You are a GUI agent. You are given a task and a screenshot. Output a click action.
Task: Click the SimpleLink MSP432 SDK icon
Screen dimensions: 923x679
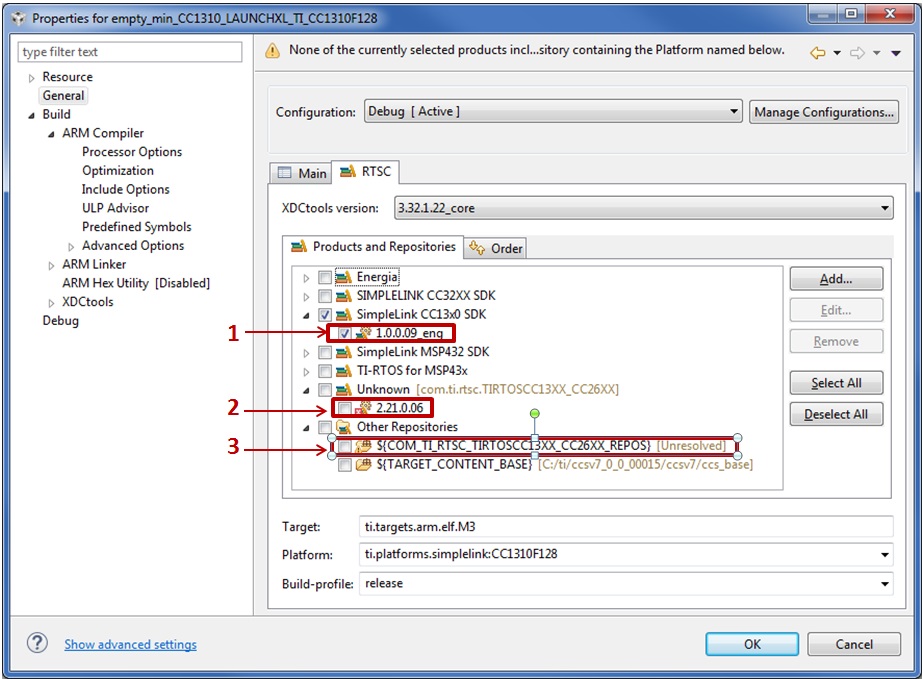(344, 352)
